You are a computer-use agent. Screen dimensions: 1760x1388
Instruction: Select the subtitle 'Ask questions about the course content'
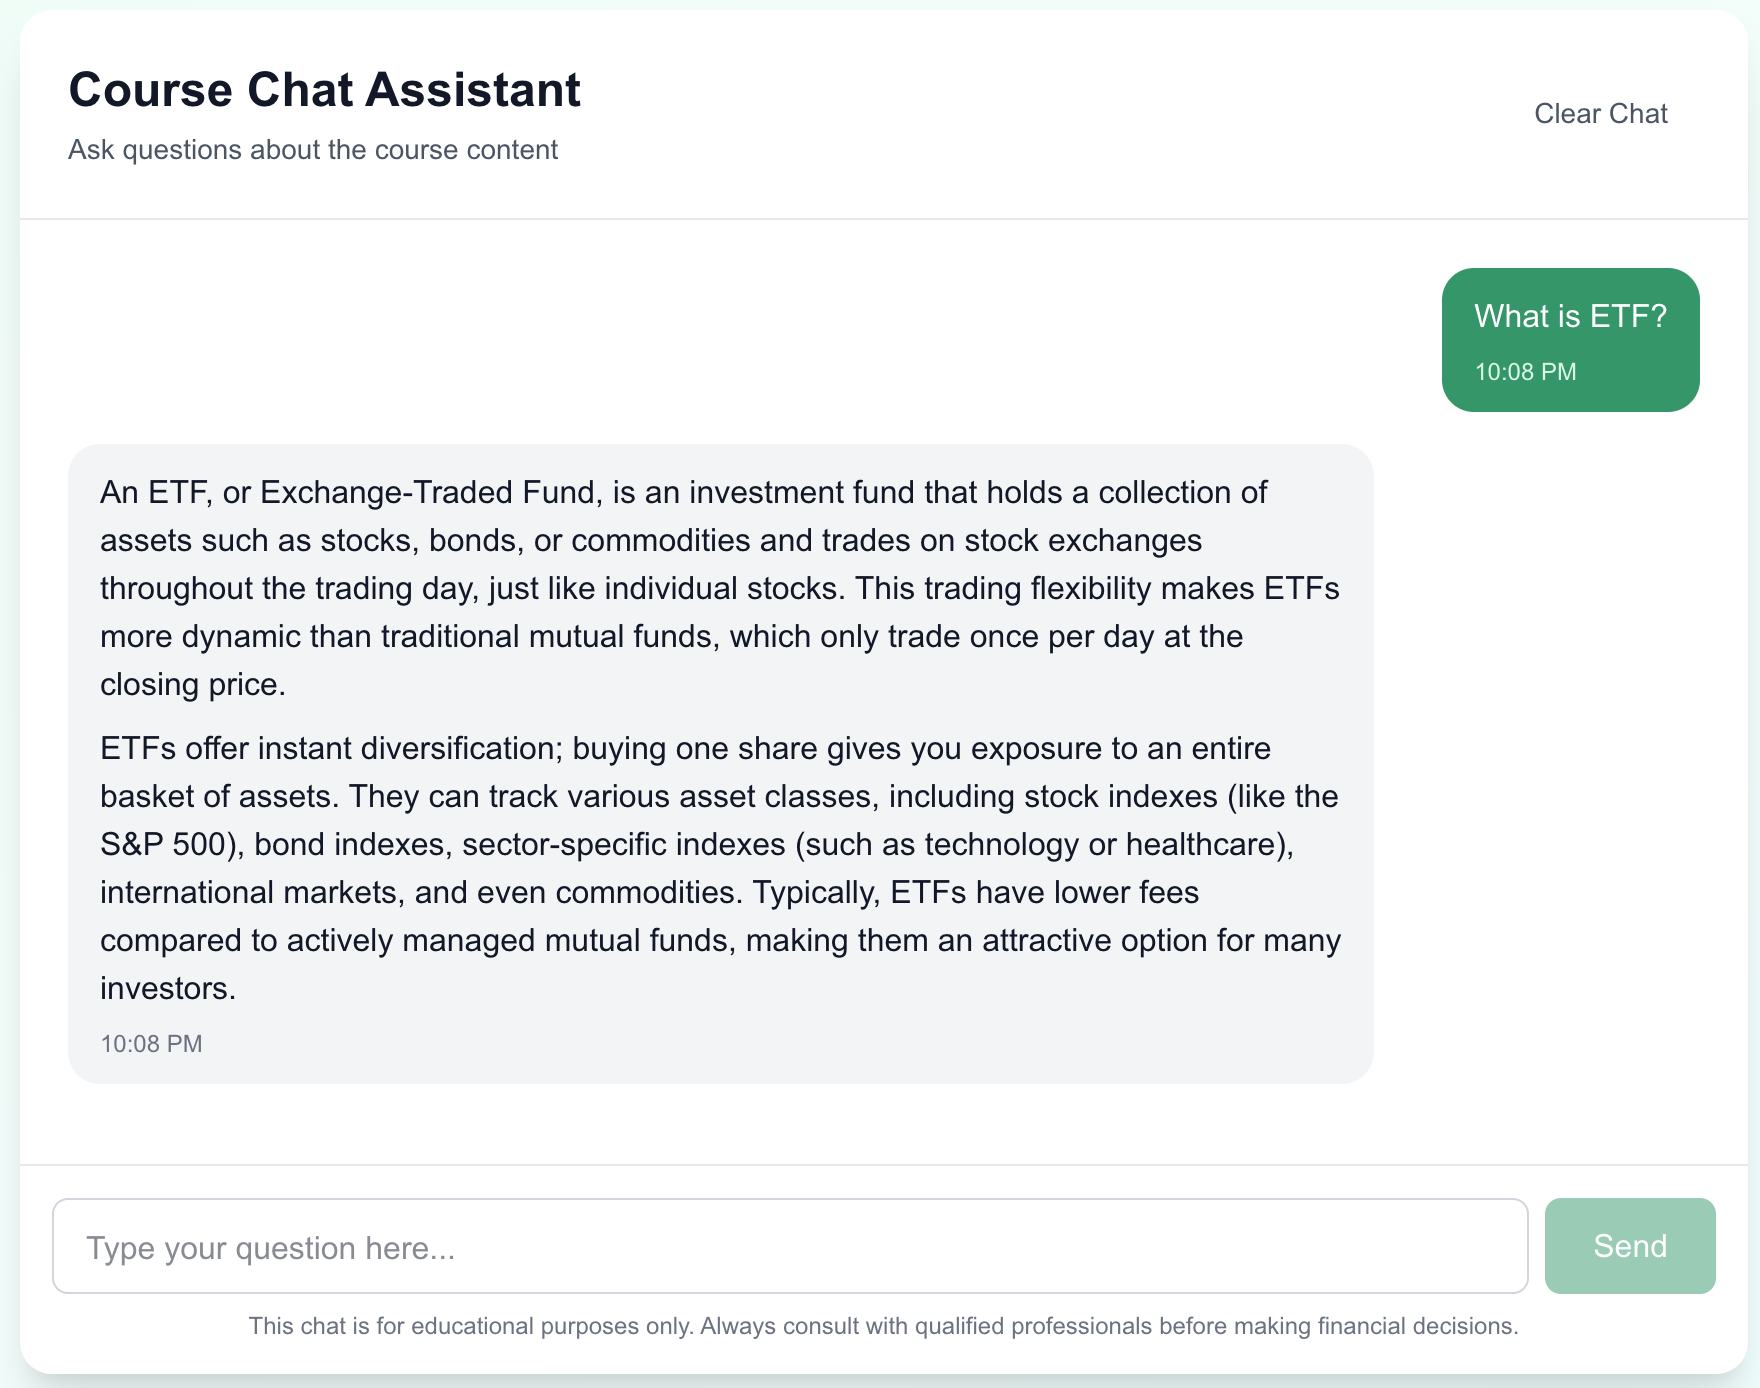coord(313,150)
